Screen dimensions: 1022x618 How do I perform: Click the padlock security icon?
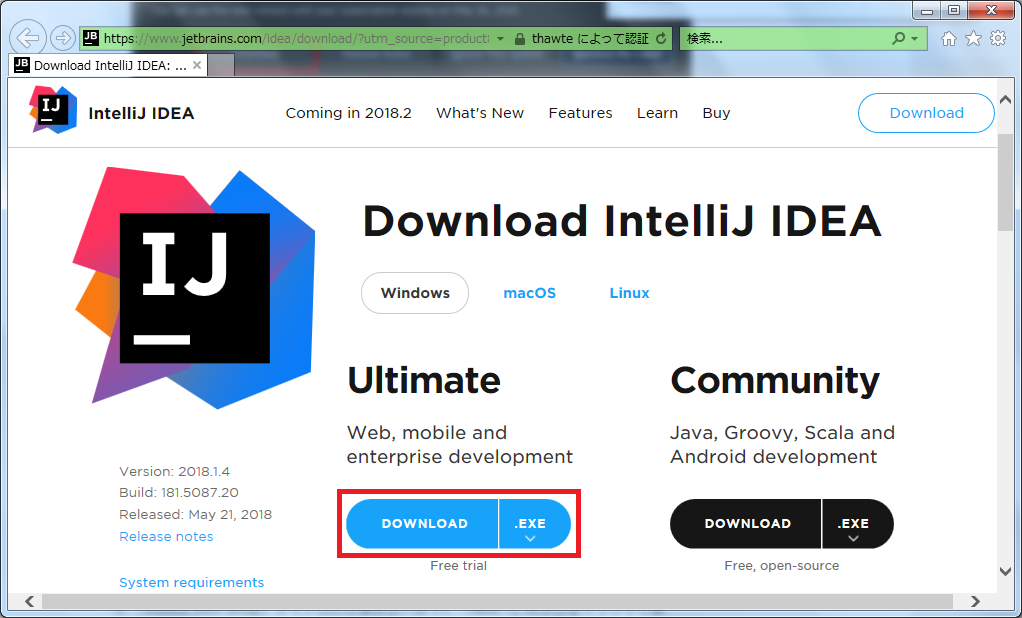519,39
